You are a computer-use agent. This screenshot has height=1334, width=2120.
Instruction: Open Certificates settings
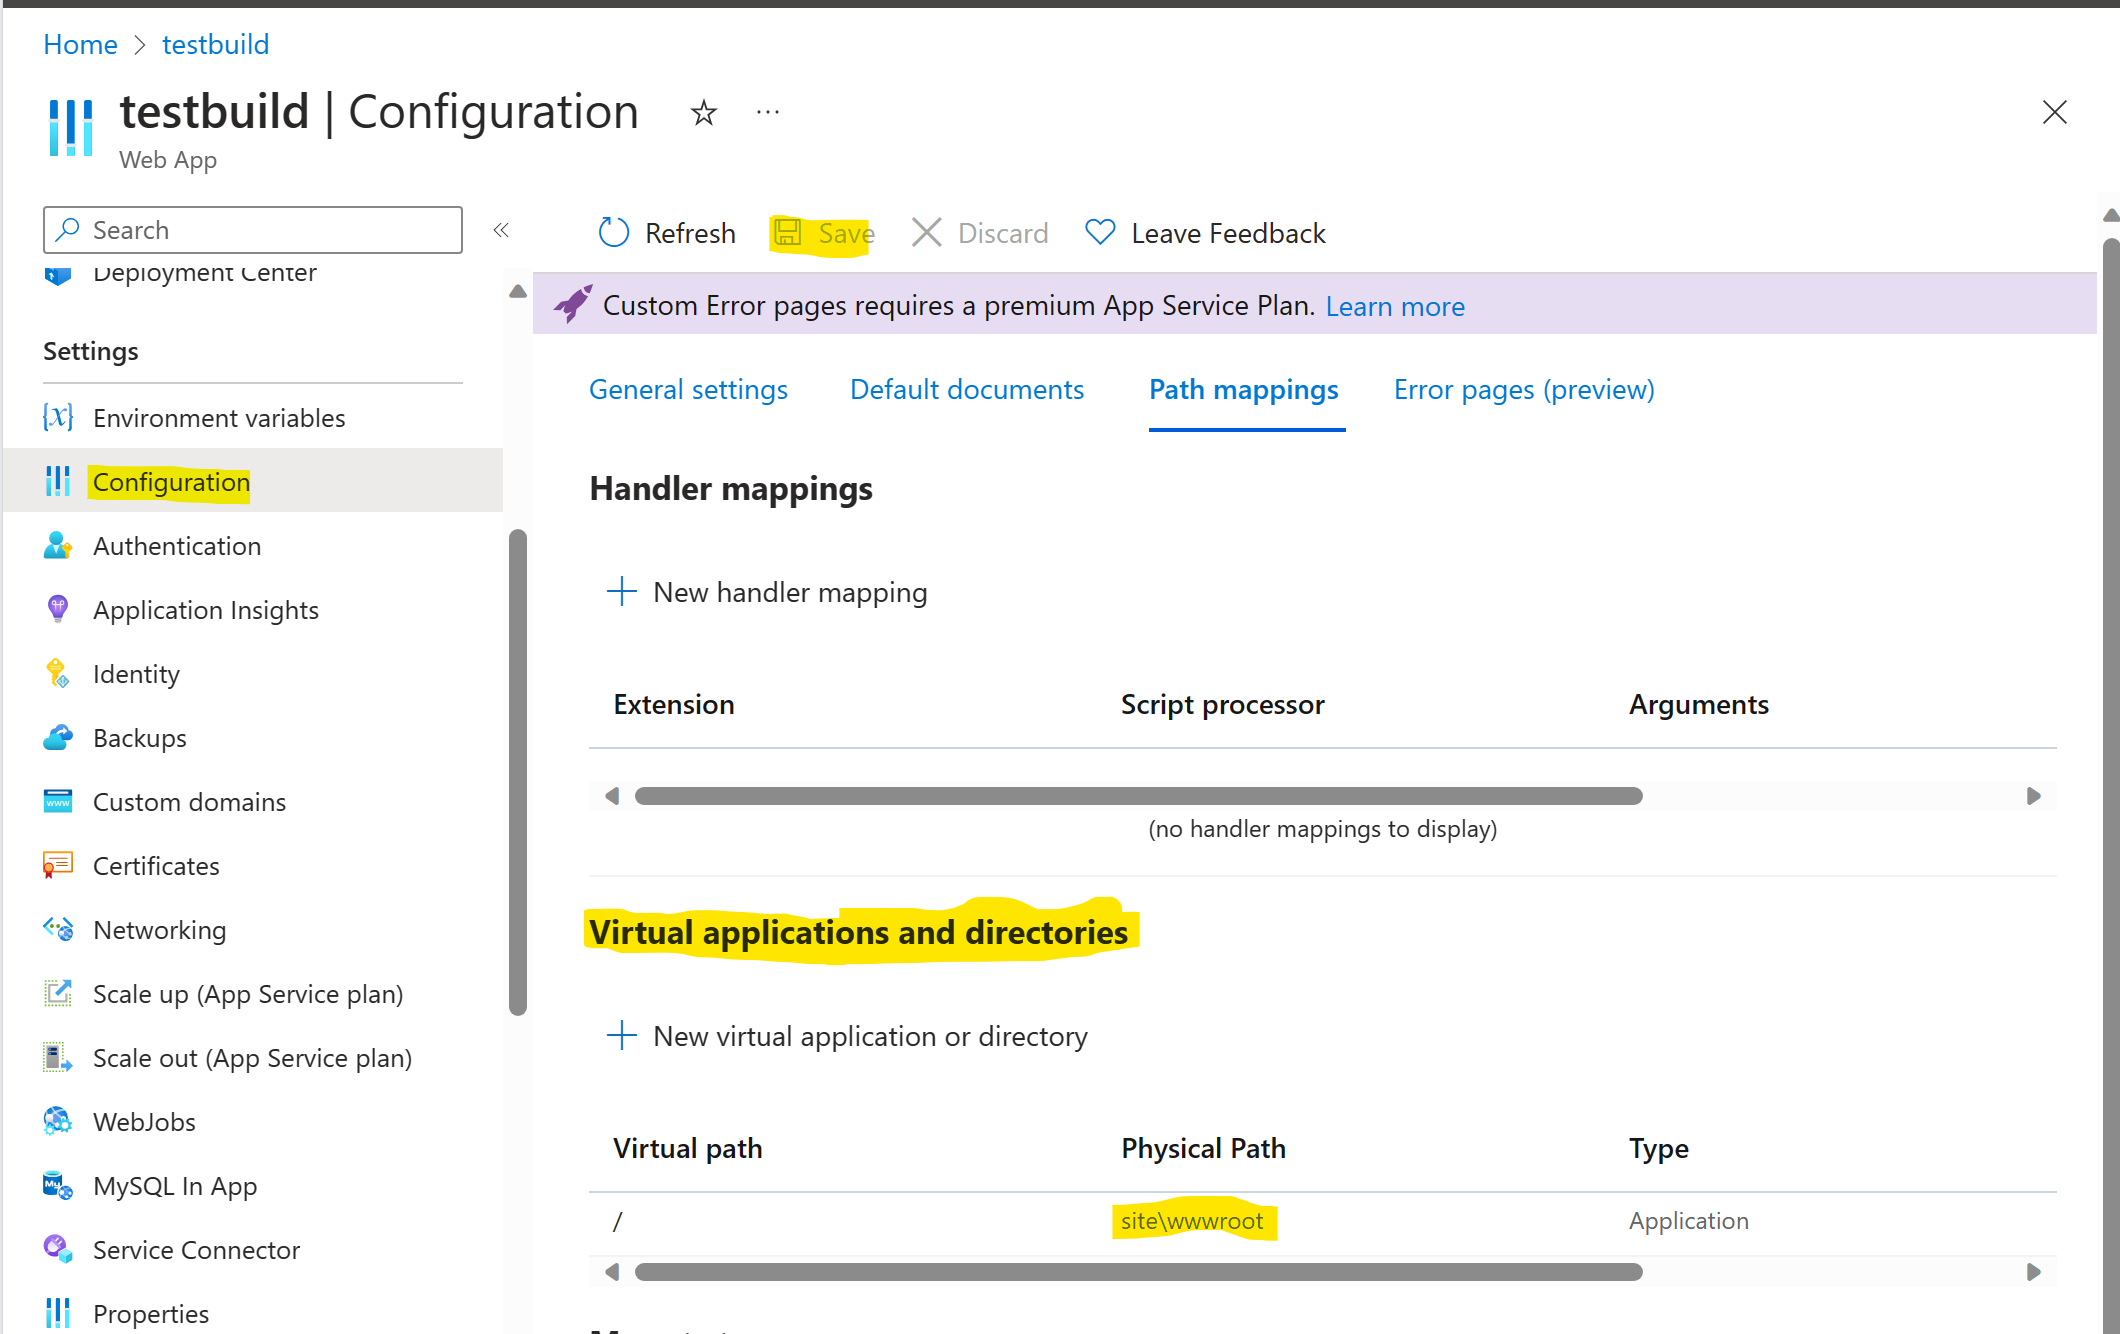pyautogui.click(x=156, y=865)
